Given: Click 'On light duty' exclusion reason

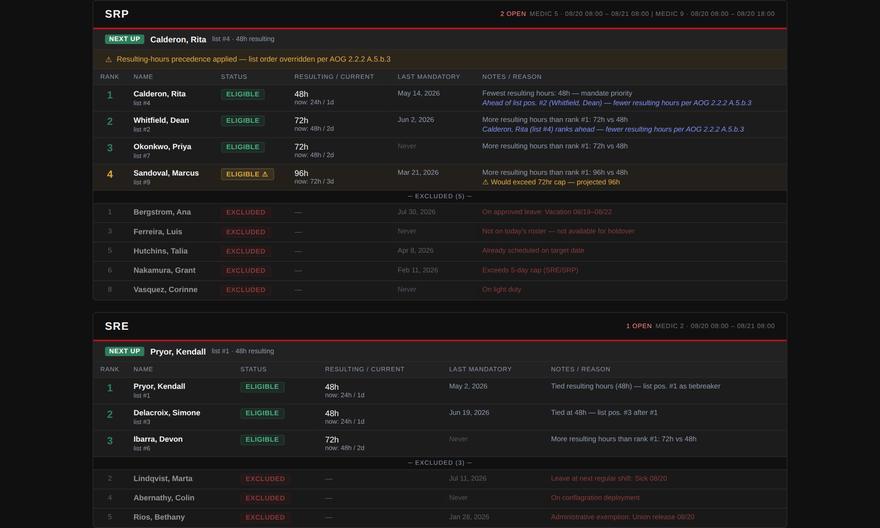Looking at the screenshot, I should [x=501, y=290].
